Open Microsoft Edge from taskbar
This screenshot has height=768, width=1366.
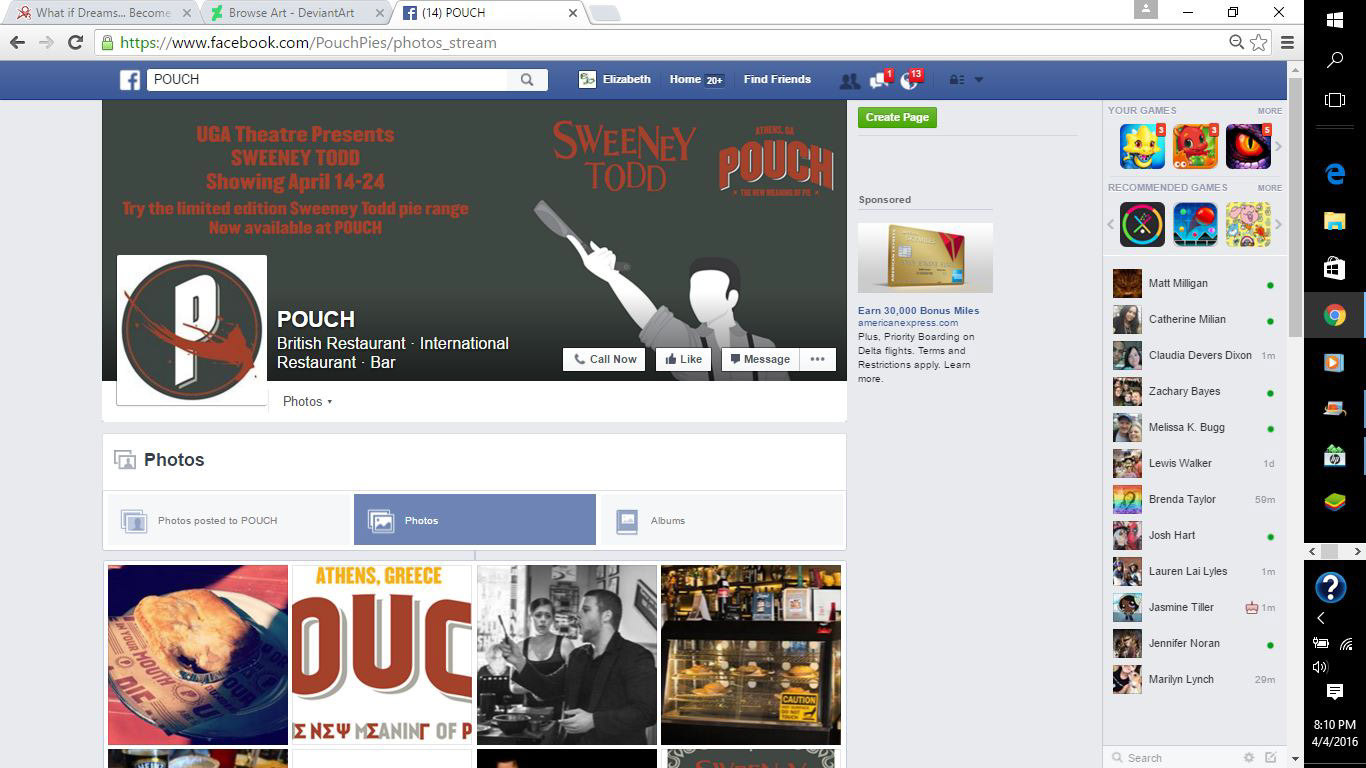1334,174
